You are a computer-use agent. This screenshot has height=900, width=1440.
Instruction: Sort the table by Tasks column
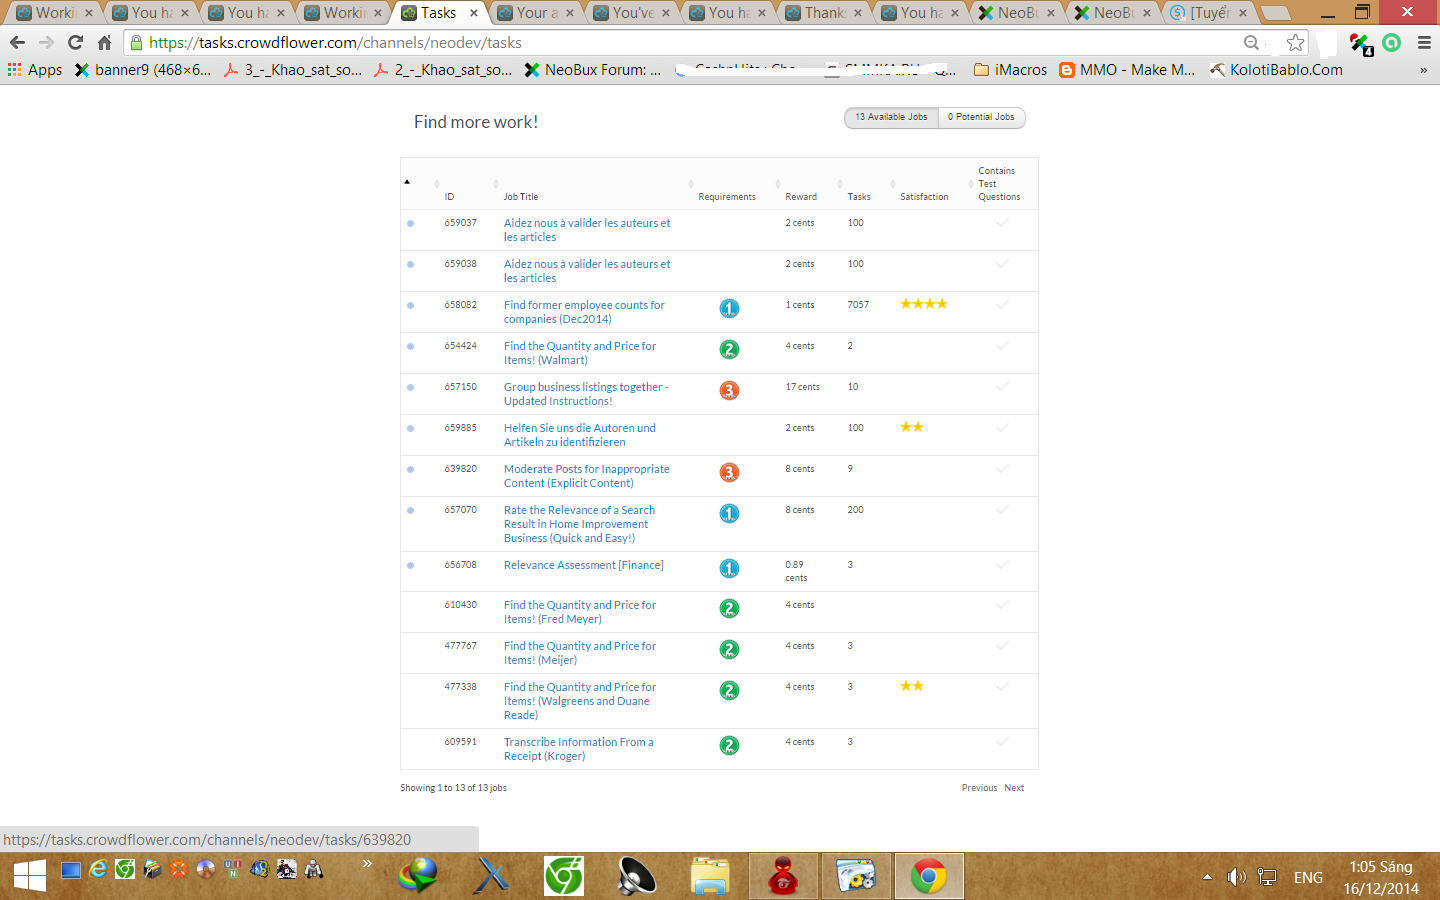pyautogui.click(x=859, y=197)
